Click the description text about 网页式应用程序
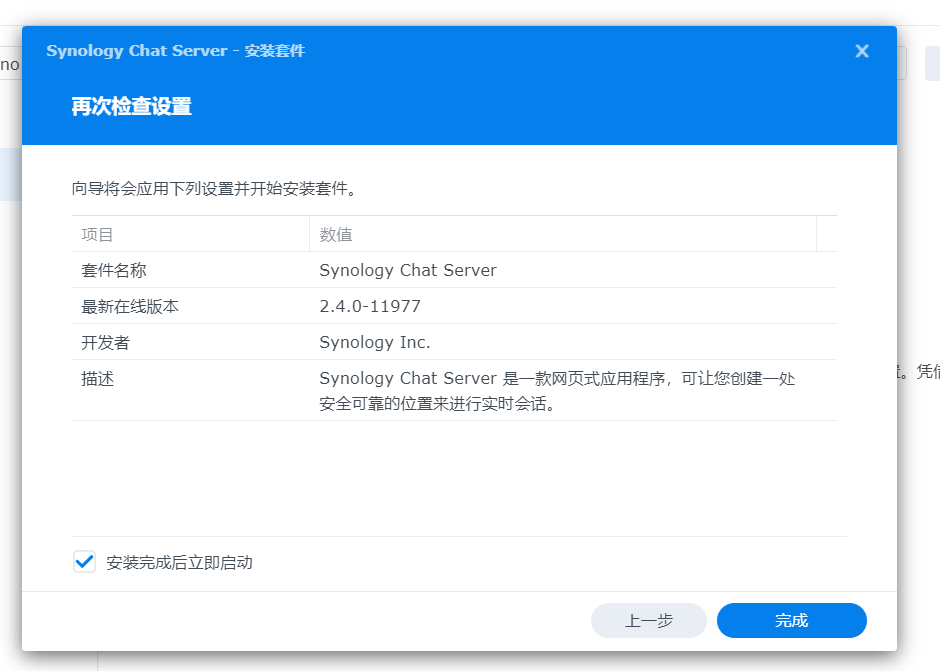The width and height of the screenshot is (940, 671). pos(557,390)
